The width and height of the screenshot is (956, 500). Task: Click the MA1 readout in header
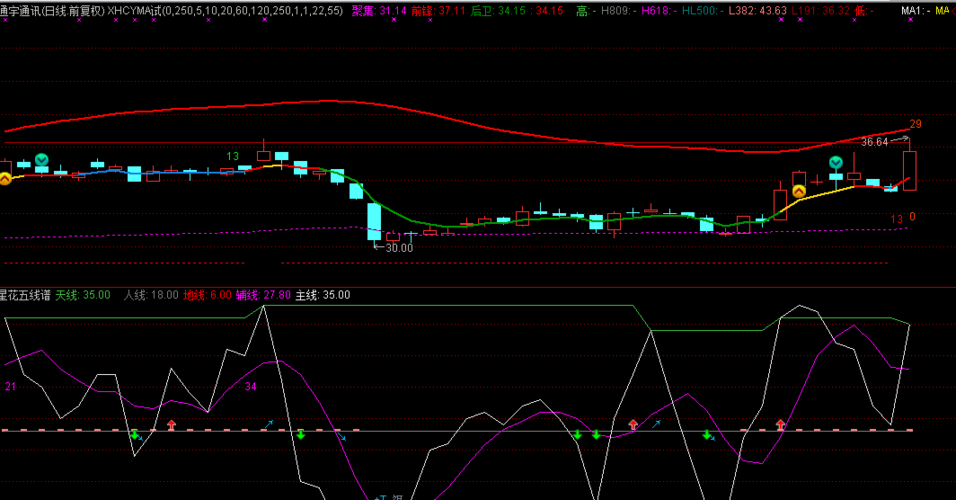click(x=916, y=10)
